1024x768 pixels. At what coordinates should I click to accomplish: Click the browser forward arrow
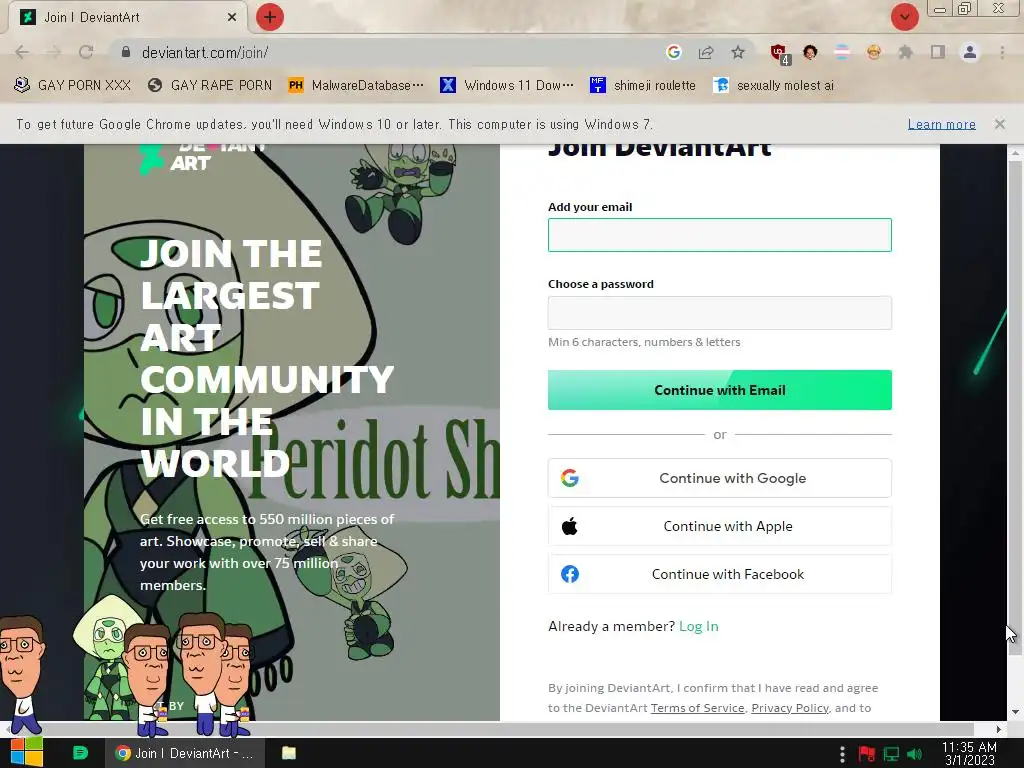coord(54,52)
